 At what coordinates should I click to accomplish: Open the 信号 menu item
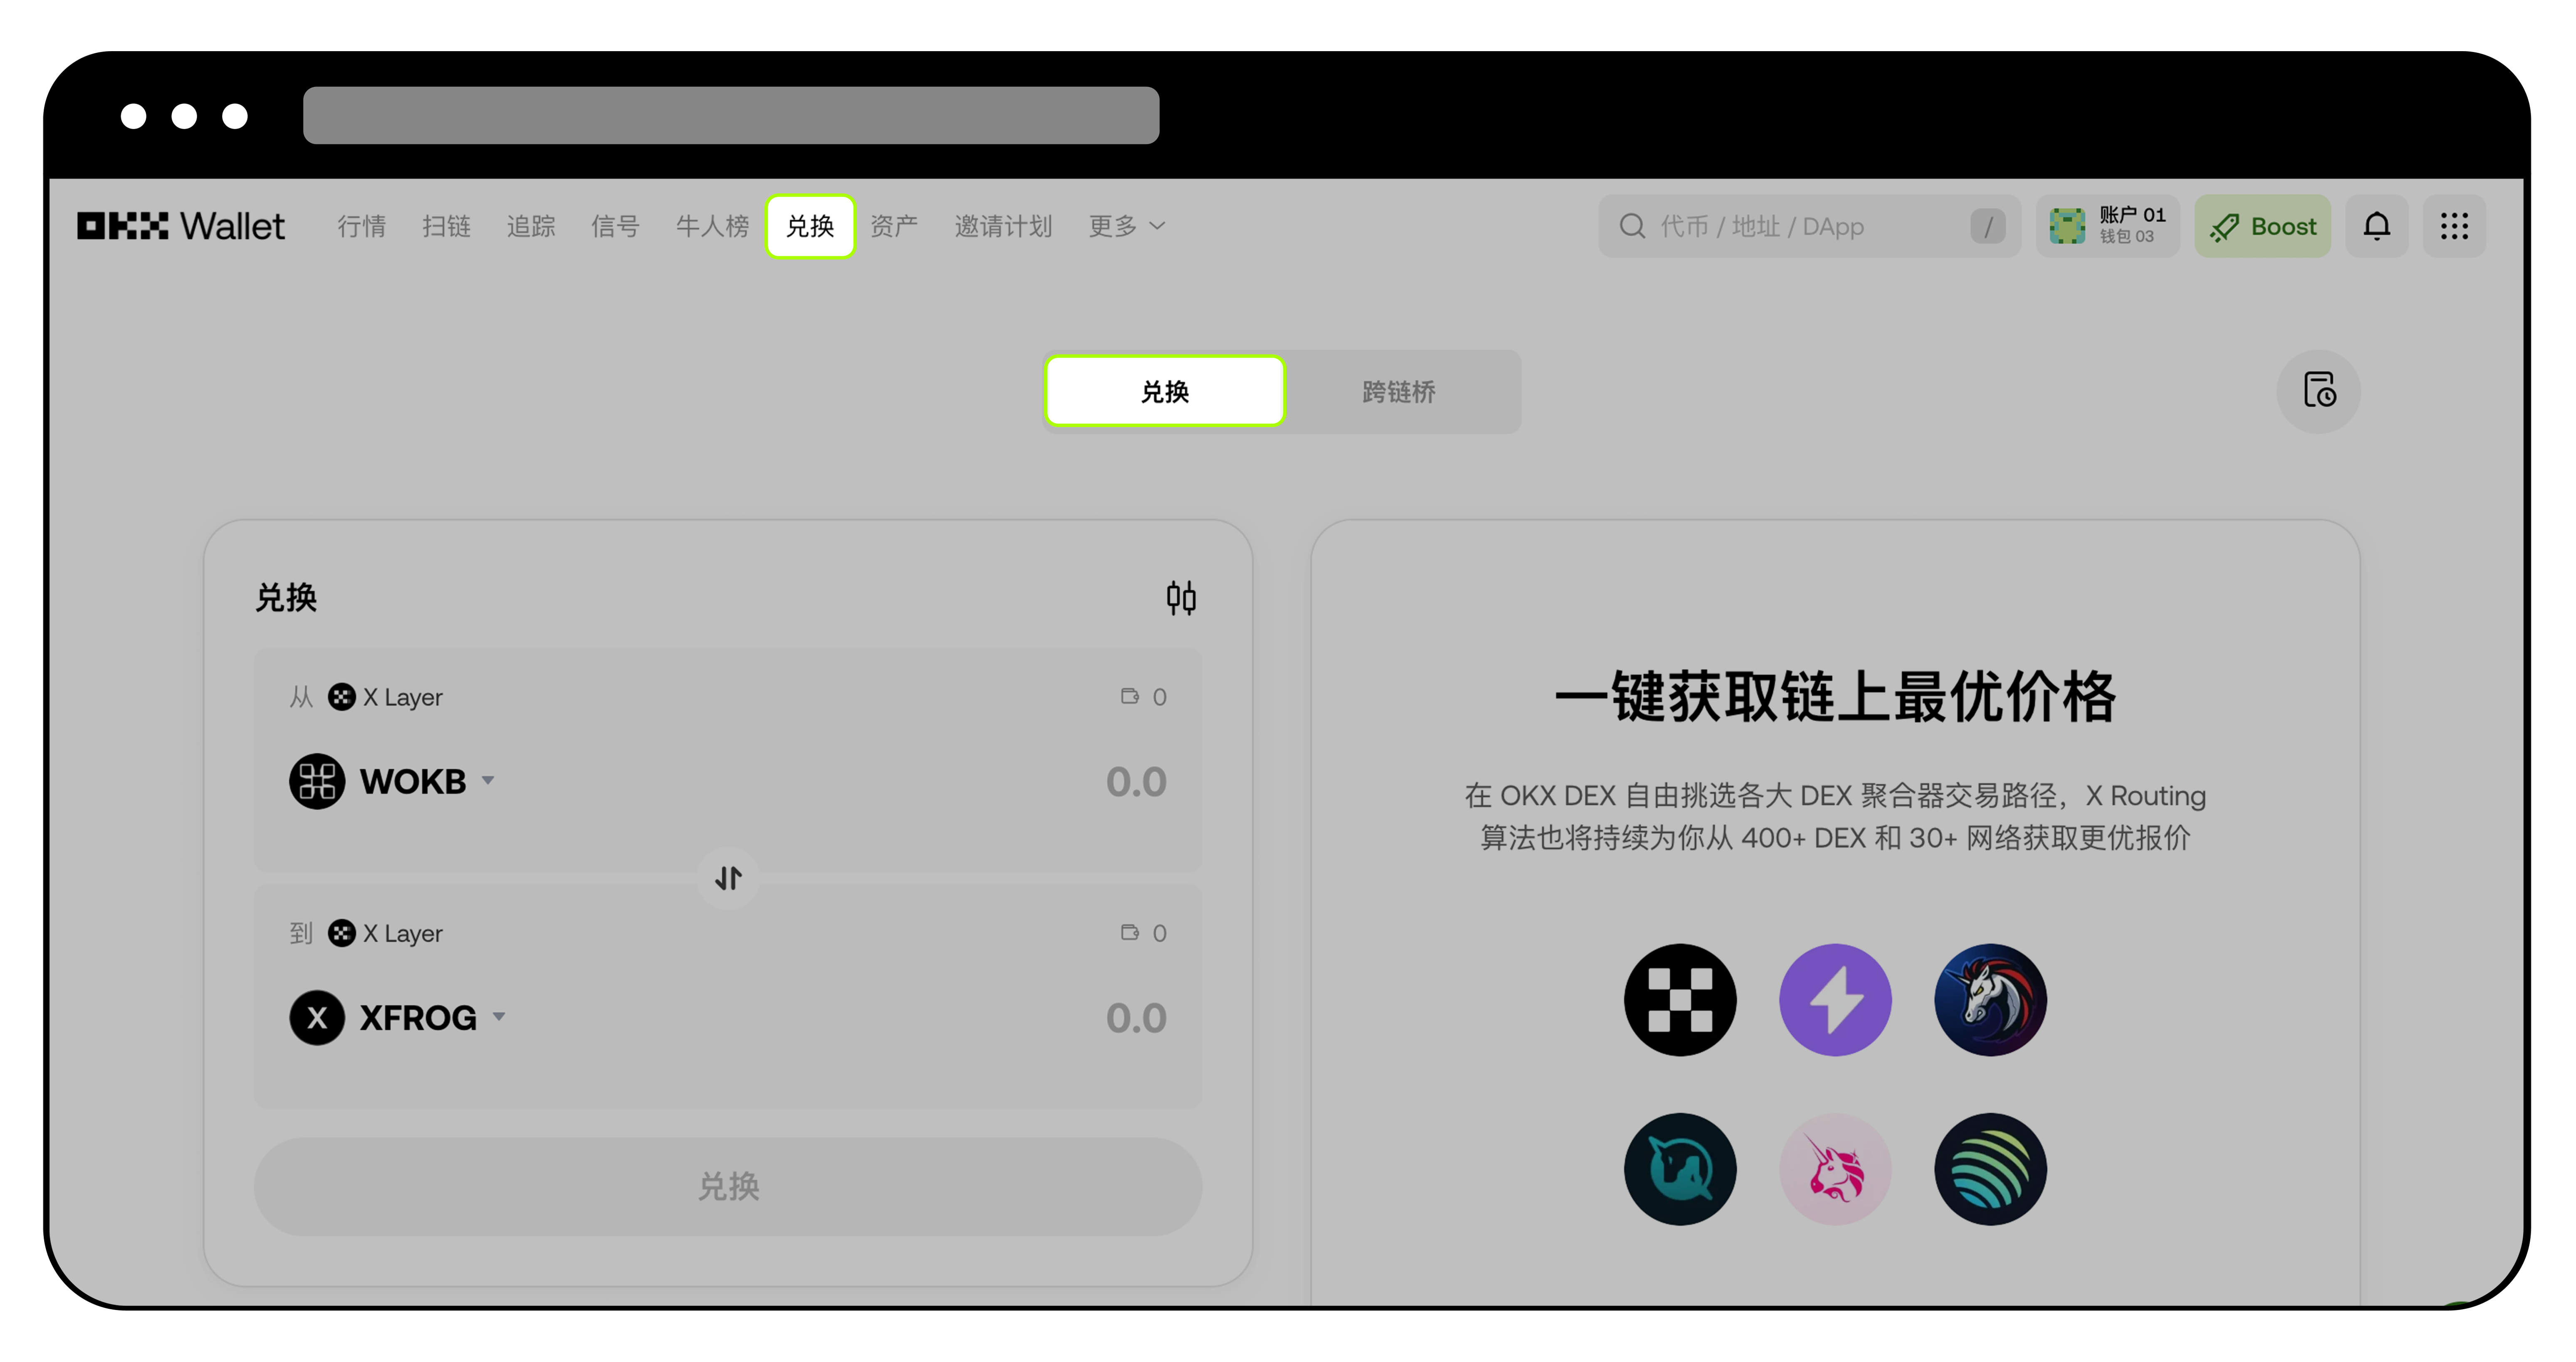tap(615, 226)
